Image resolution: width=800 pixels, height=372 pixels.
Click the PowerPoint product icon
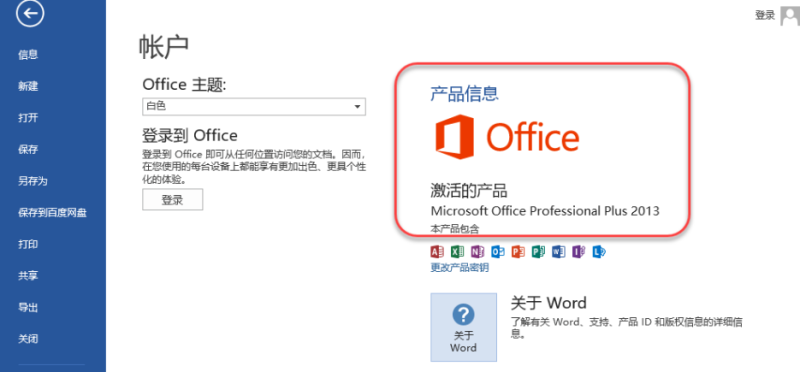coord(518,252)
